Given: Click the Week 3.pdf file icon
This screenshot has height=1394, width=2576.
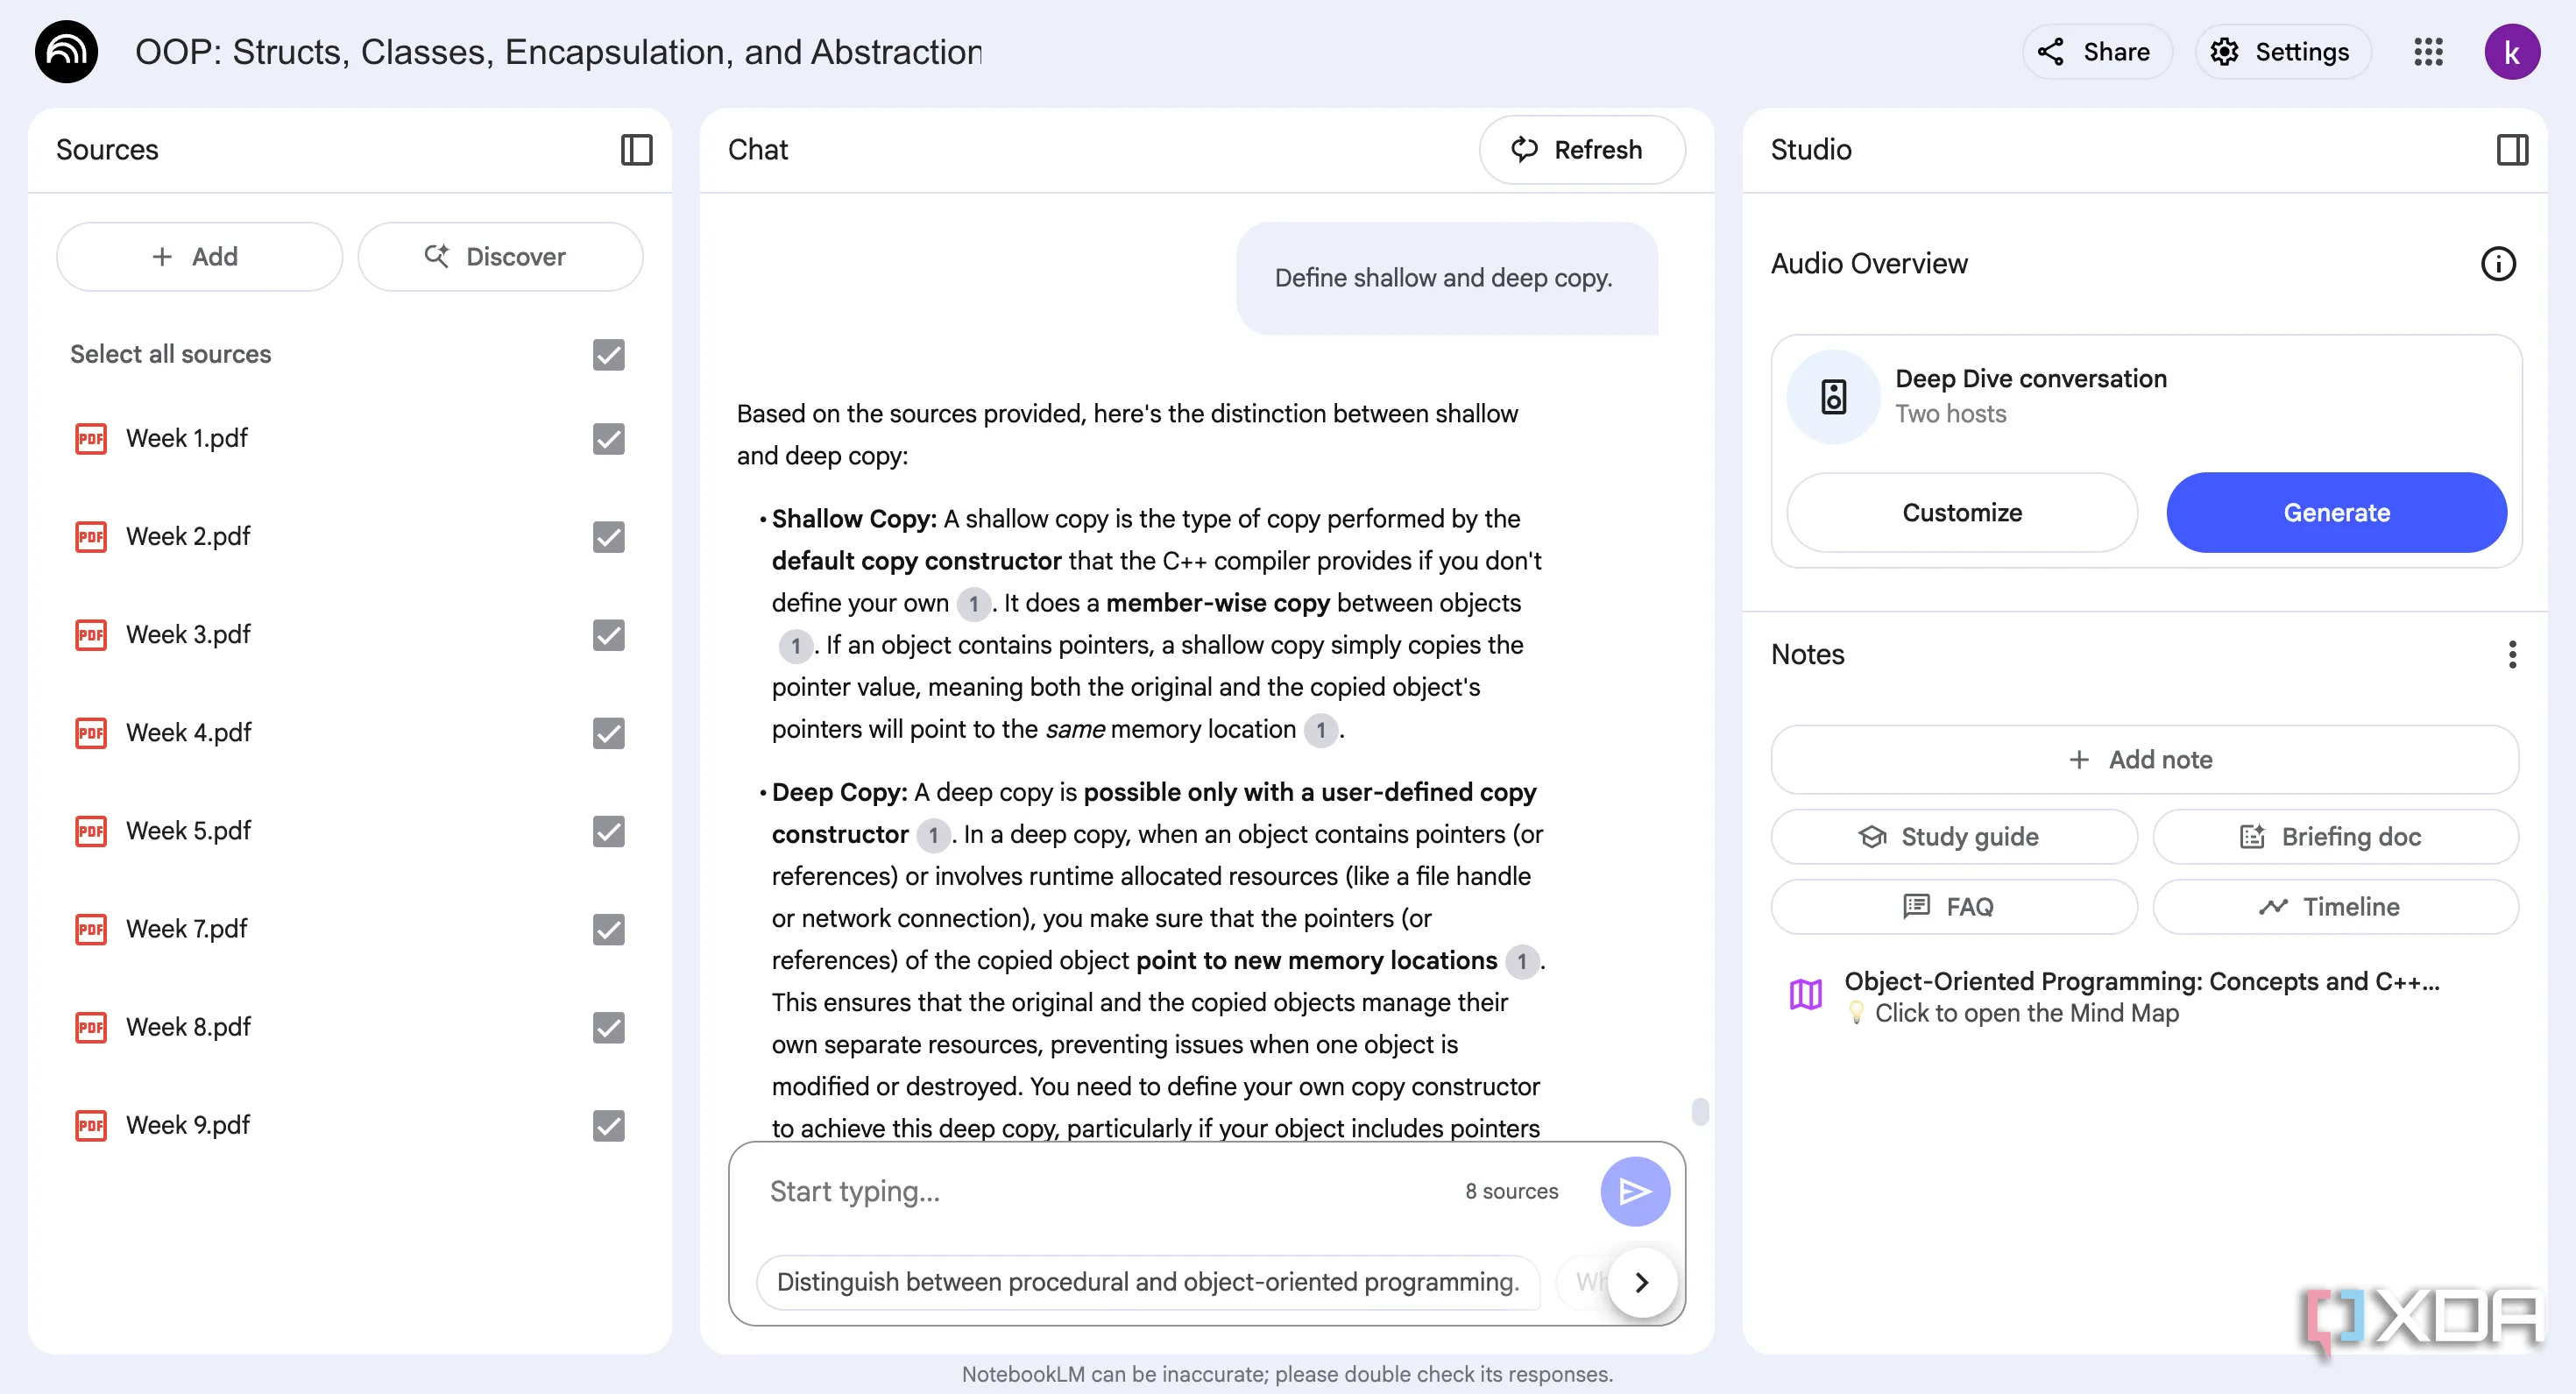Looking at the screenshot, I should pos(91,635).
